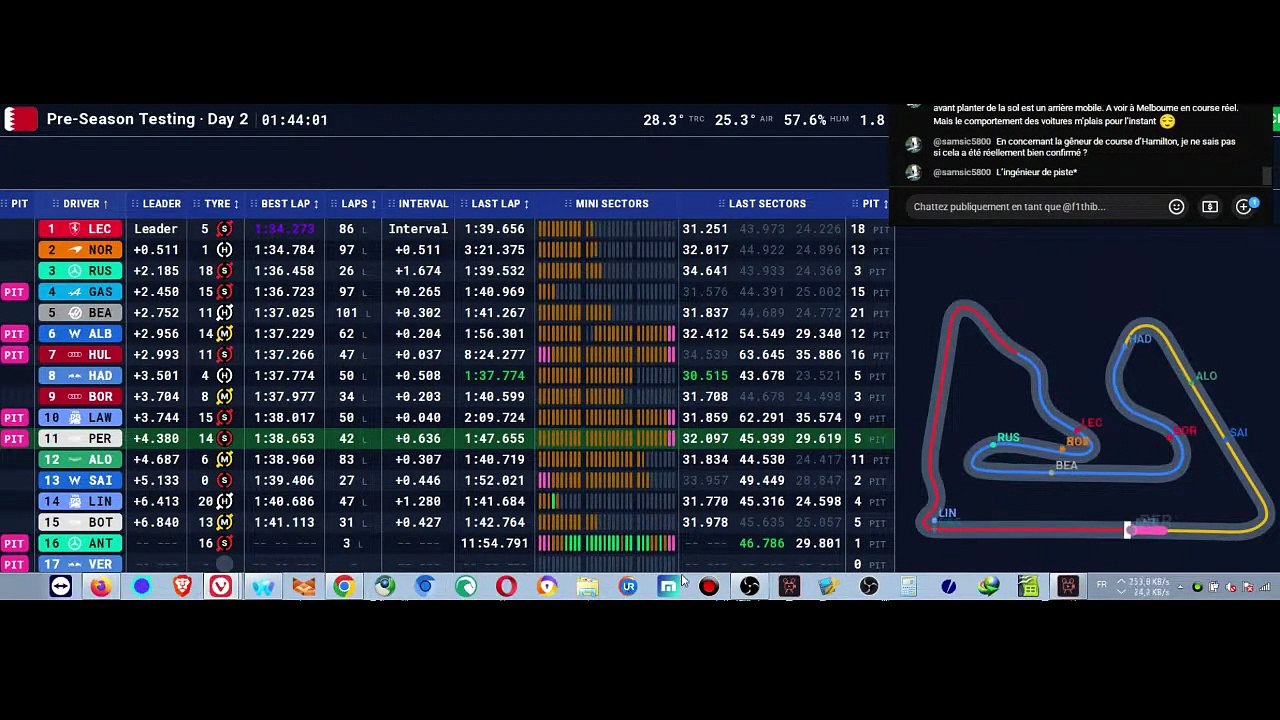
Task: Click the LAST SECTORS column header
Action: [760, 204]
